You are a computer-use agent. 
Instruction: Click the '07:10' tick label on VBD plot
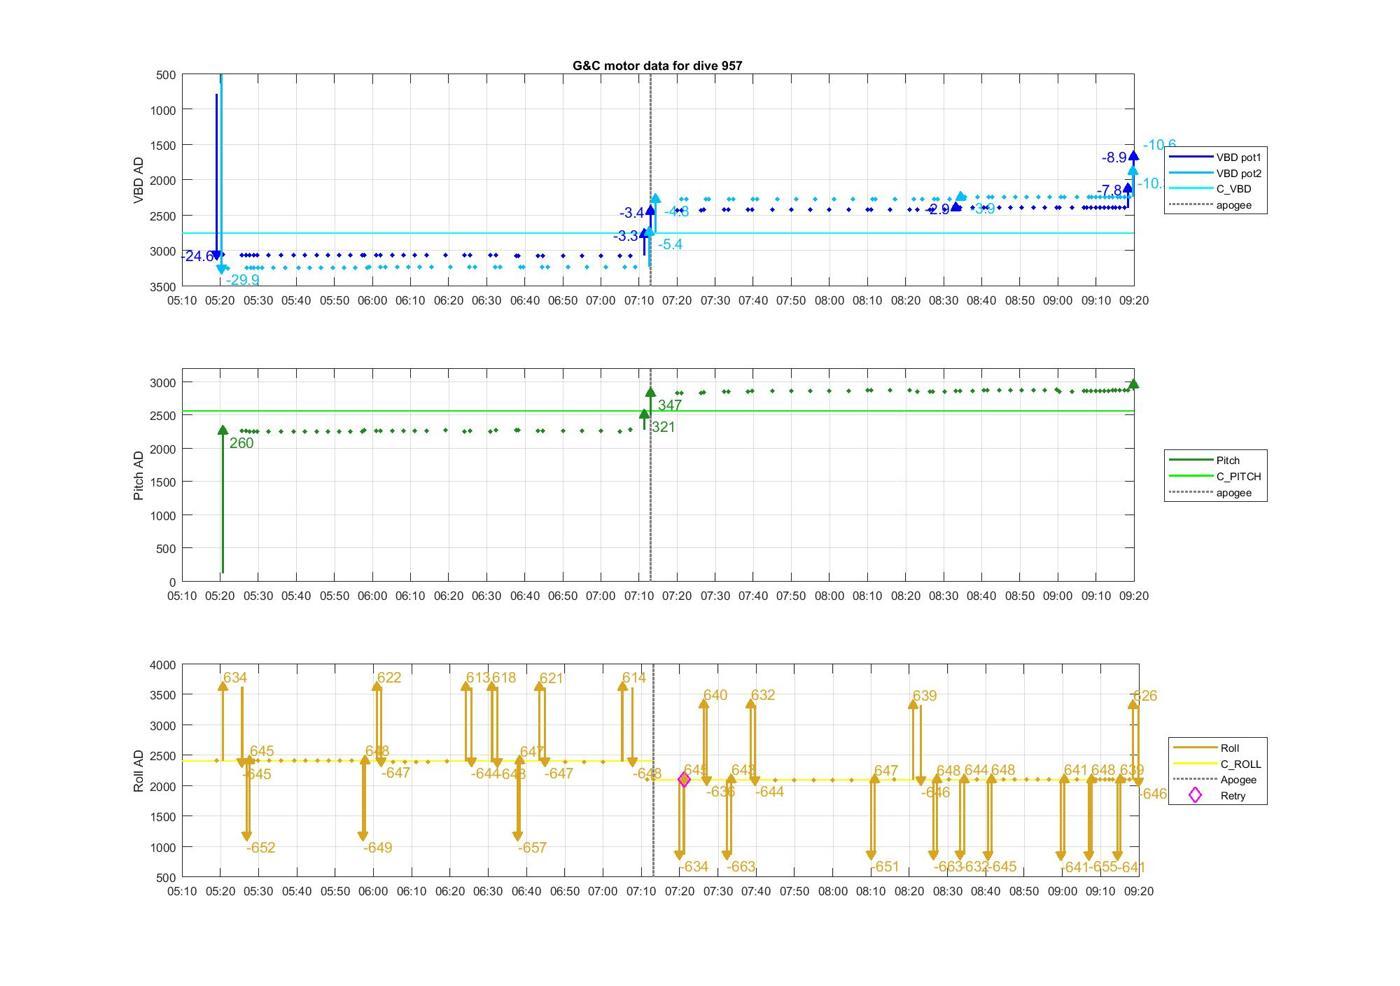(x=638, y=300)
